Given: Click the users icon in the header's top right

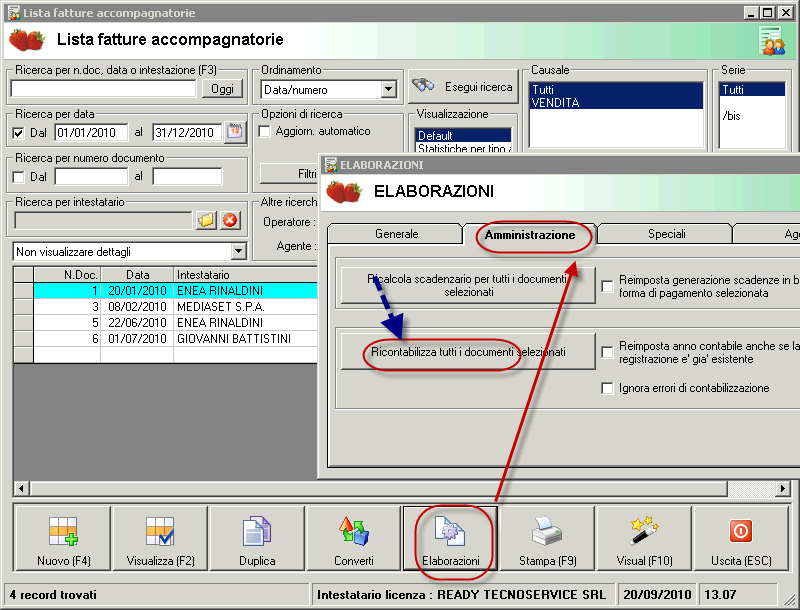Looking at the screenshot, I should [771, 41].
